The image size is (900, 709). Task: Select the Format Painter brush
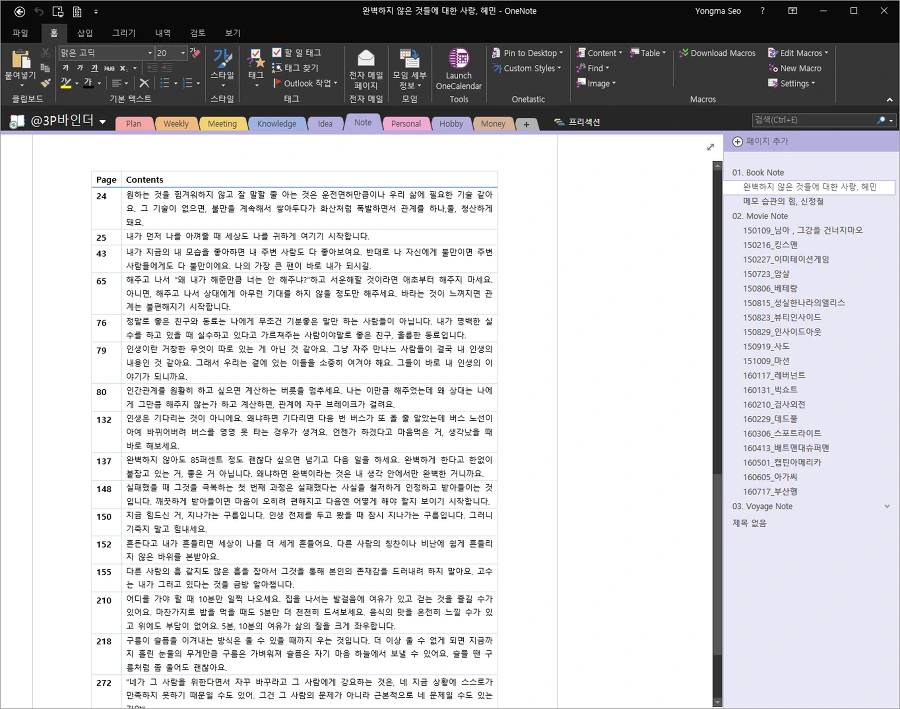click(45, 83)
